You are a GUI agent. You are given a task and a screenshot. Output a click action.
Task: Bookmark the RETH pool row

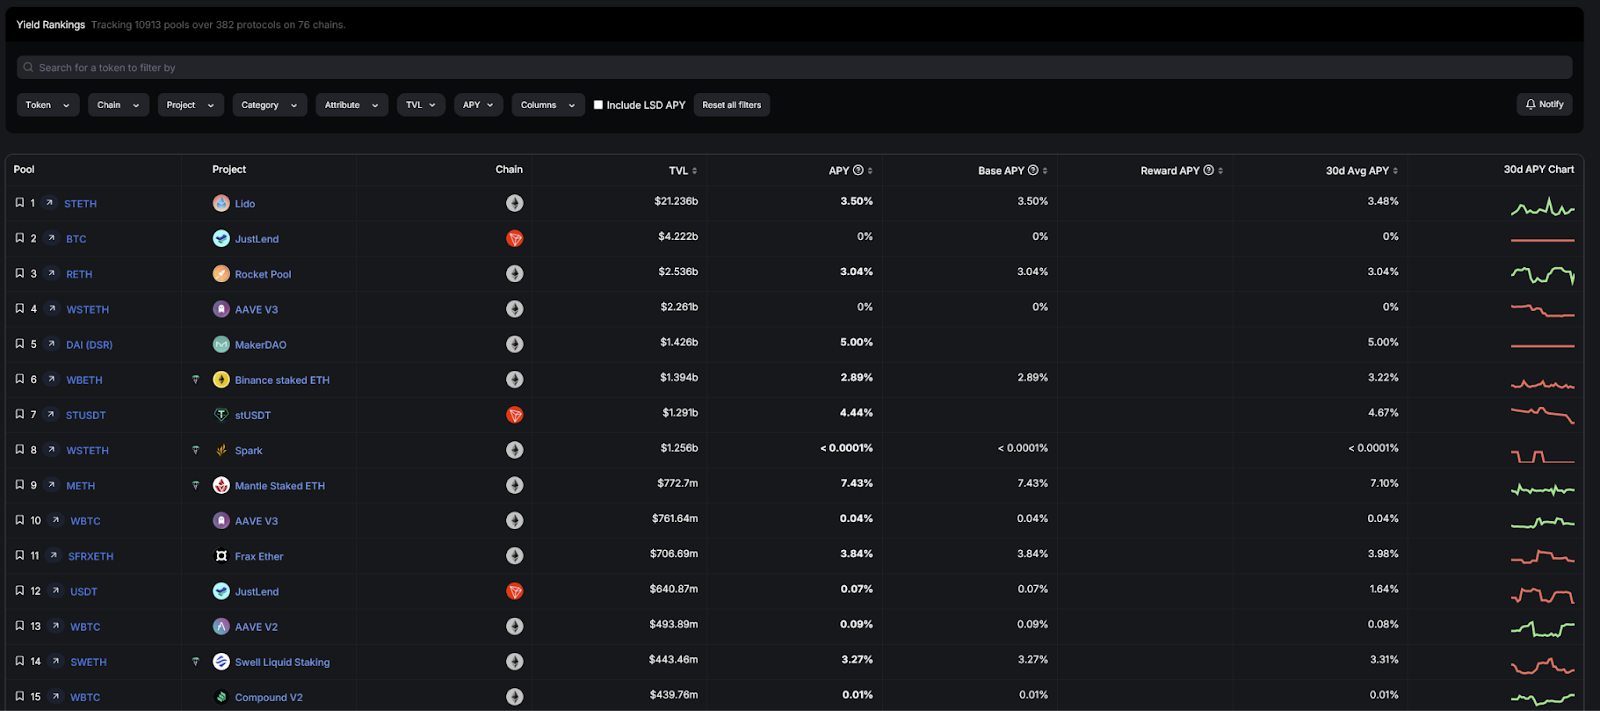tap(19, 273)
